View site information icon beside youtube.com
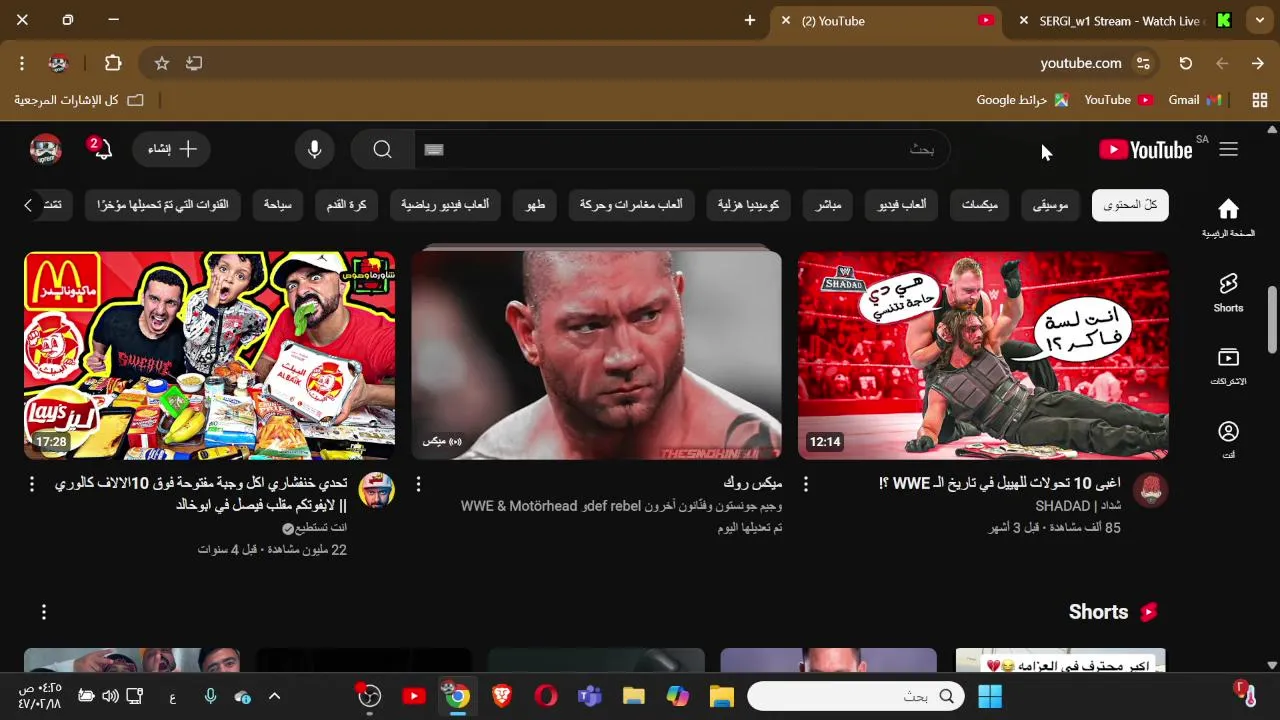This screenshot has width=1280, height=720. (x=1143, y=63)
